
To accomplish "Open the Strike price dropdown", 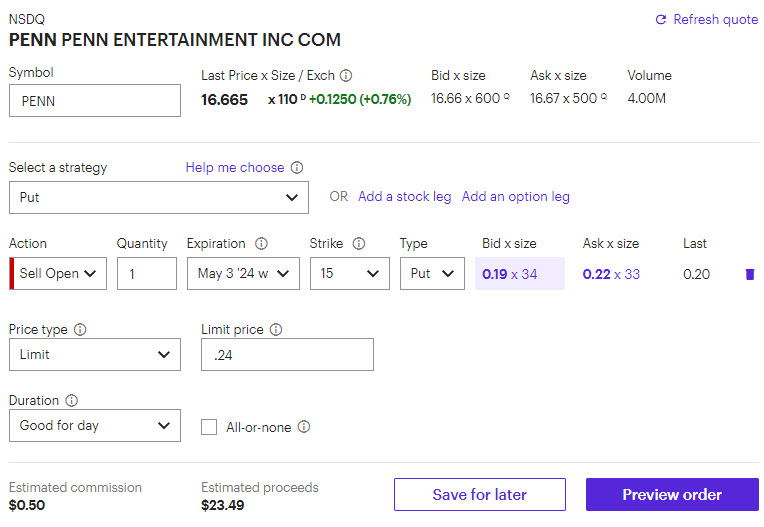I will (349, 273).
